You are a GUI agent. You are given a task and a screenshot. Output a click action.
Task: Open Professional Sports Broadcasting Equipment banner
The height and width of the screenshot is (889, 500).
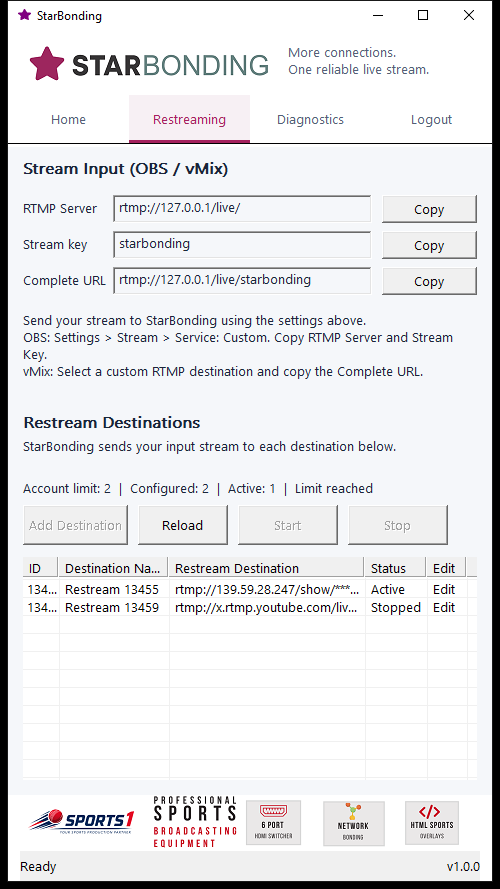(194, 822)
